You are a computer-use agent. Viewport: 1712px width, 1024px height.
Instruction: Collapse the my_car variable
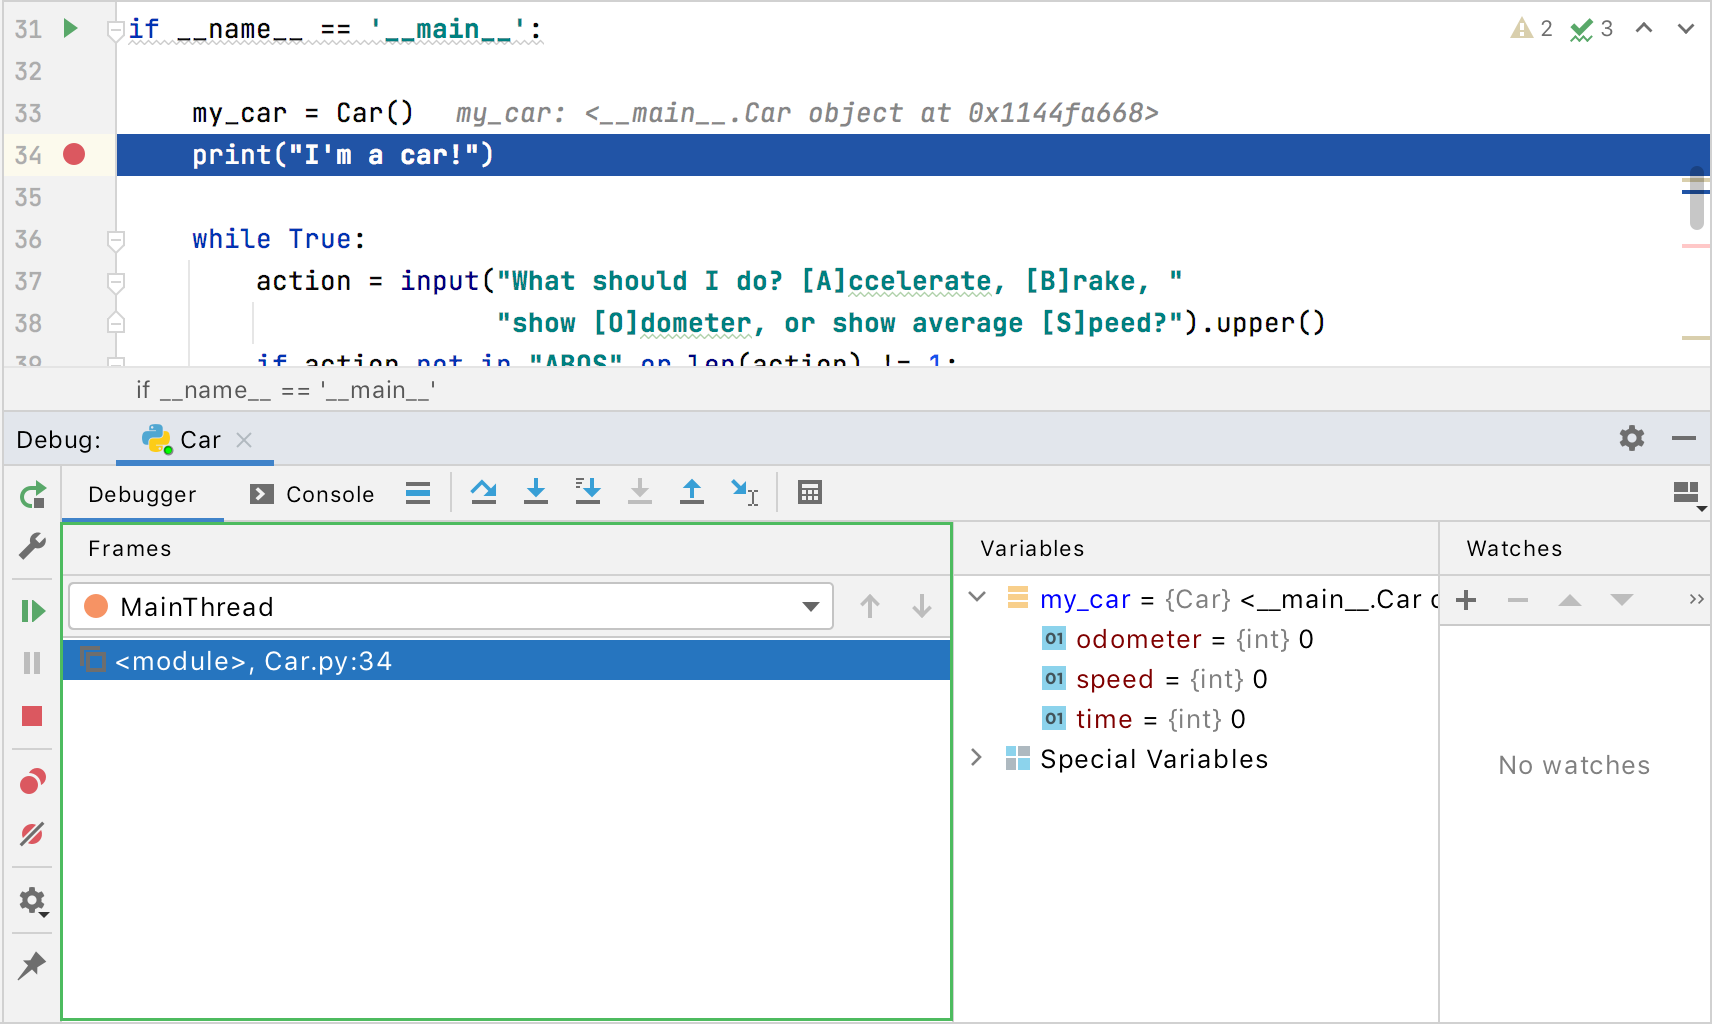coord(977,597)
